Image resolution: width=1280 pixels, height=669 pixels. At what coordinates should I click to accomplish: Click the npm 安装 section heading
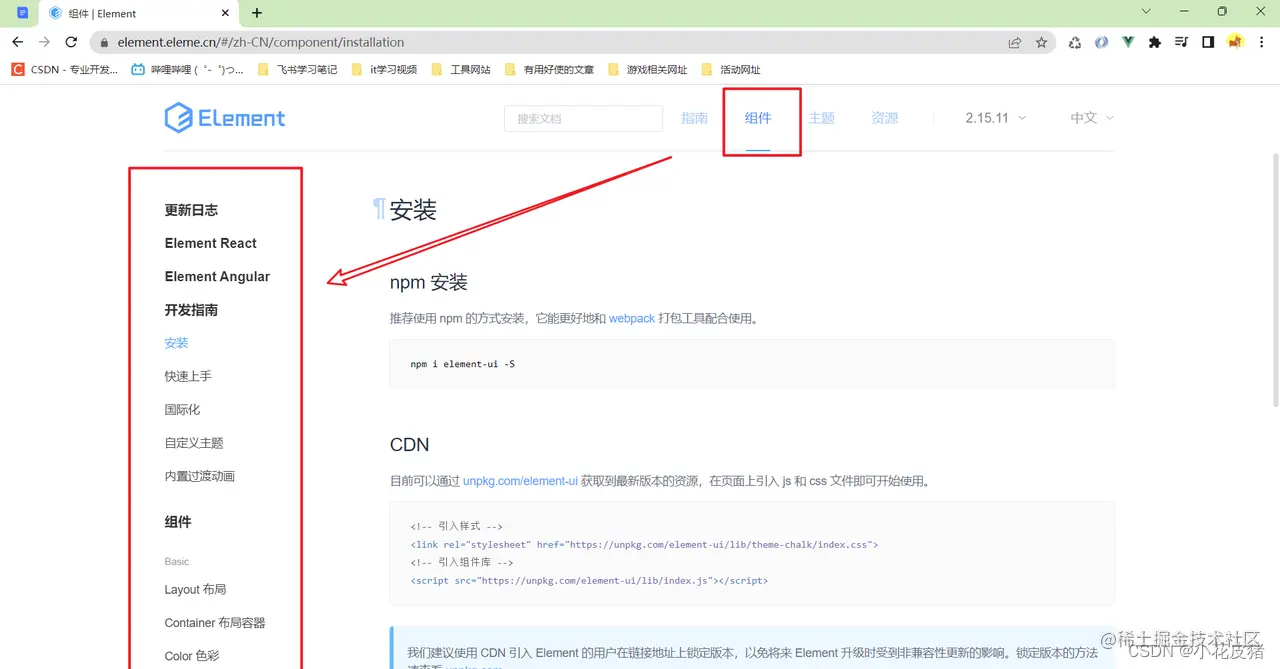coord(429,283)
